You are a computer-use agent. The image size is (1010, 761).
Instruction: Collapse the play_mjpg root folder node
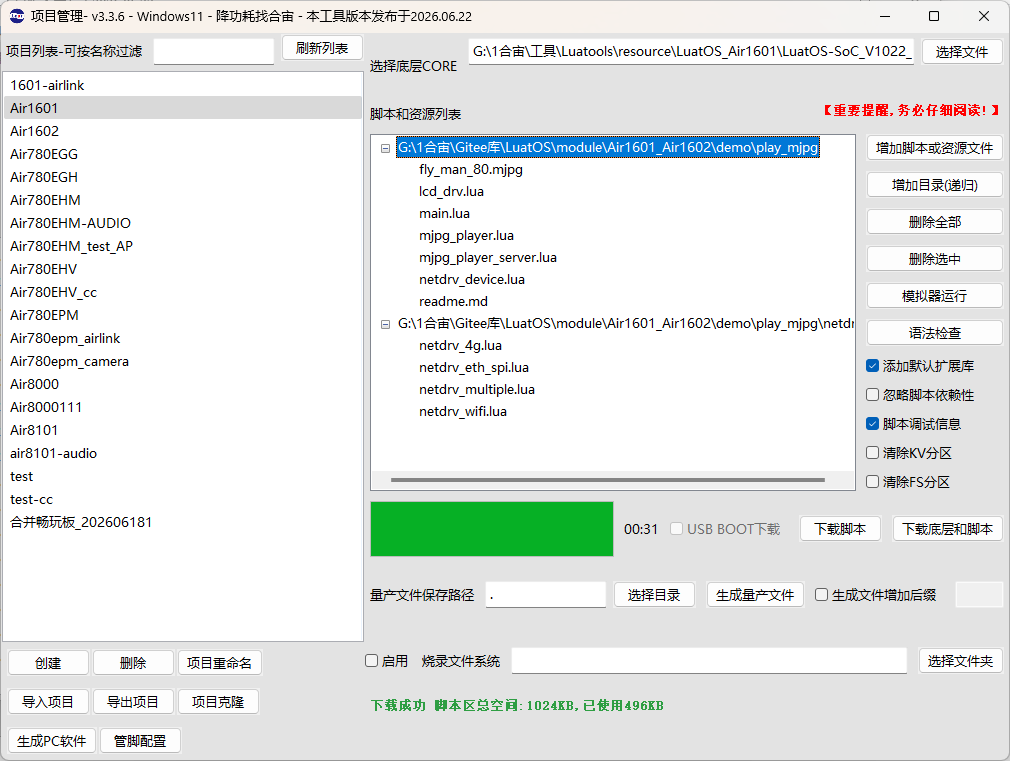click(x=385, y=148)
